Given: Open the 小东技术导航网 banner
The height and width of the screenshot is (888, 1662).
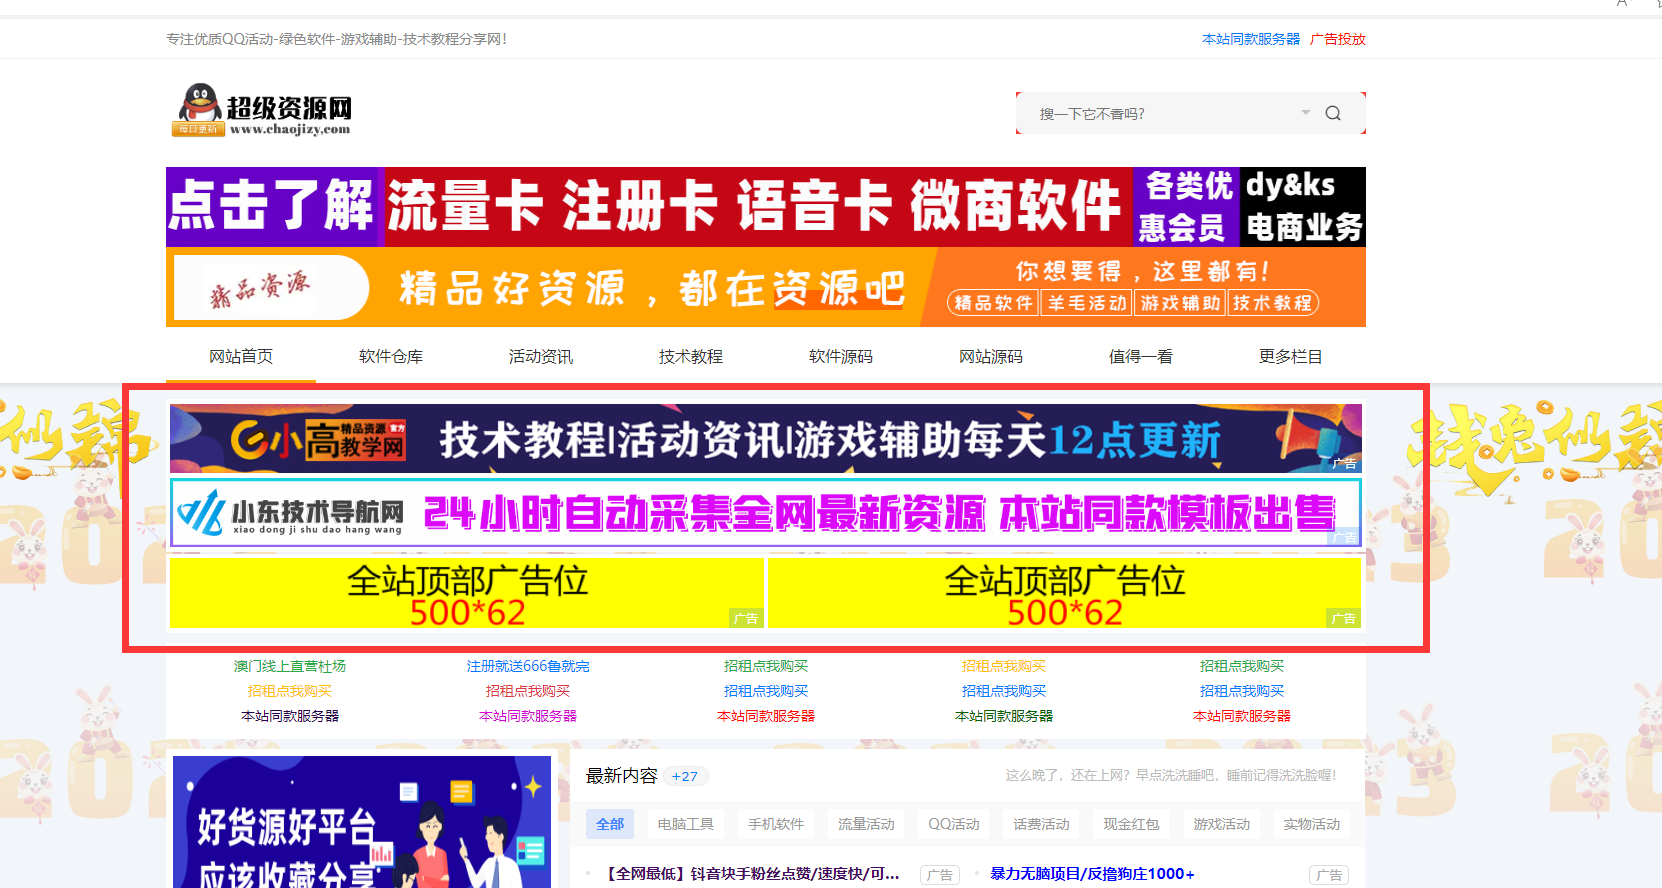Looking at the screenshot, I should pos(765,513).
